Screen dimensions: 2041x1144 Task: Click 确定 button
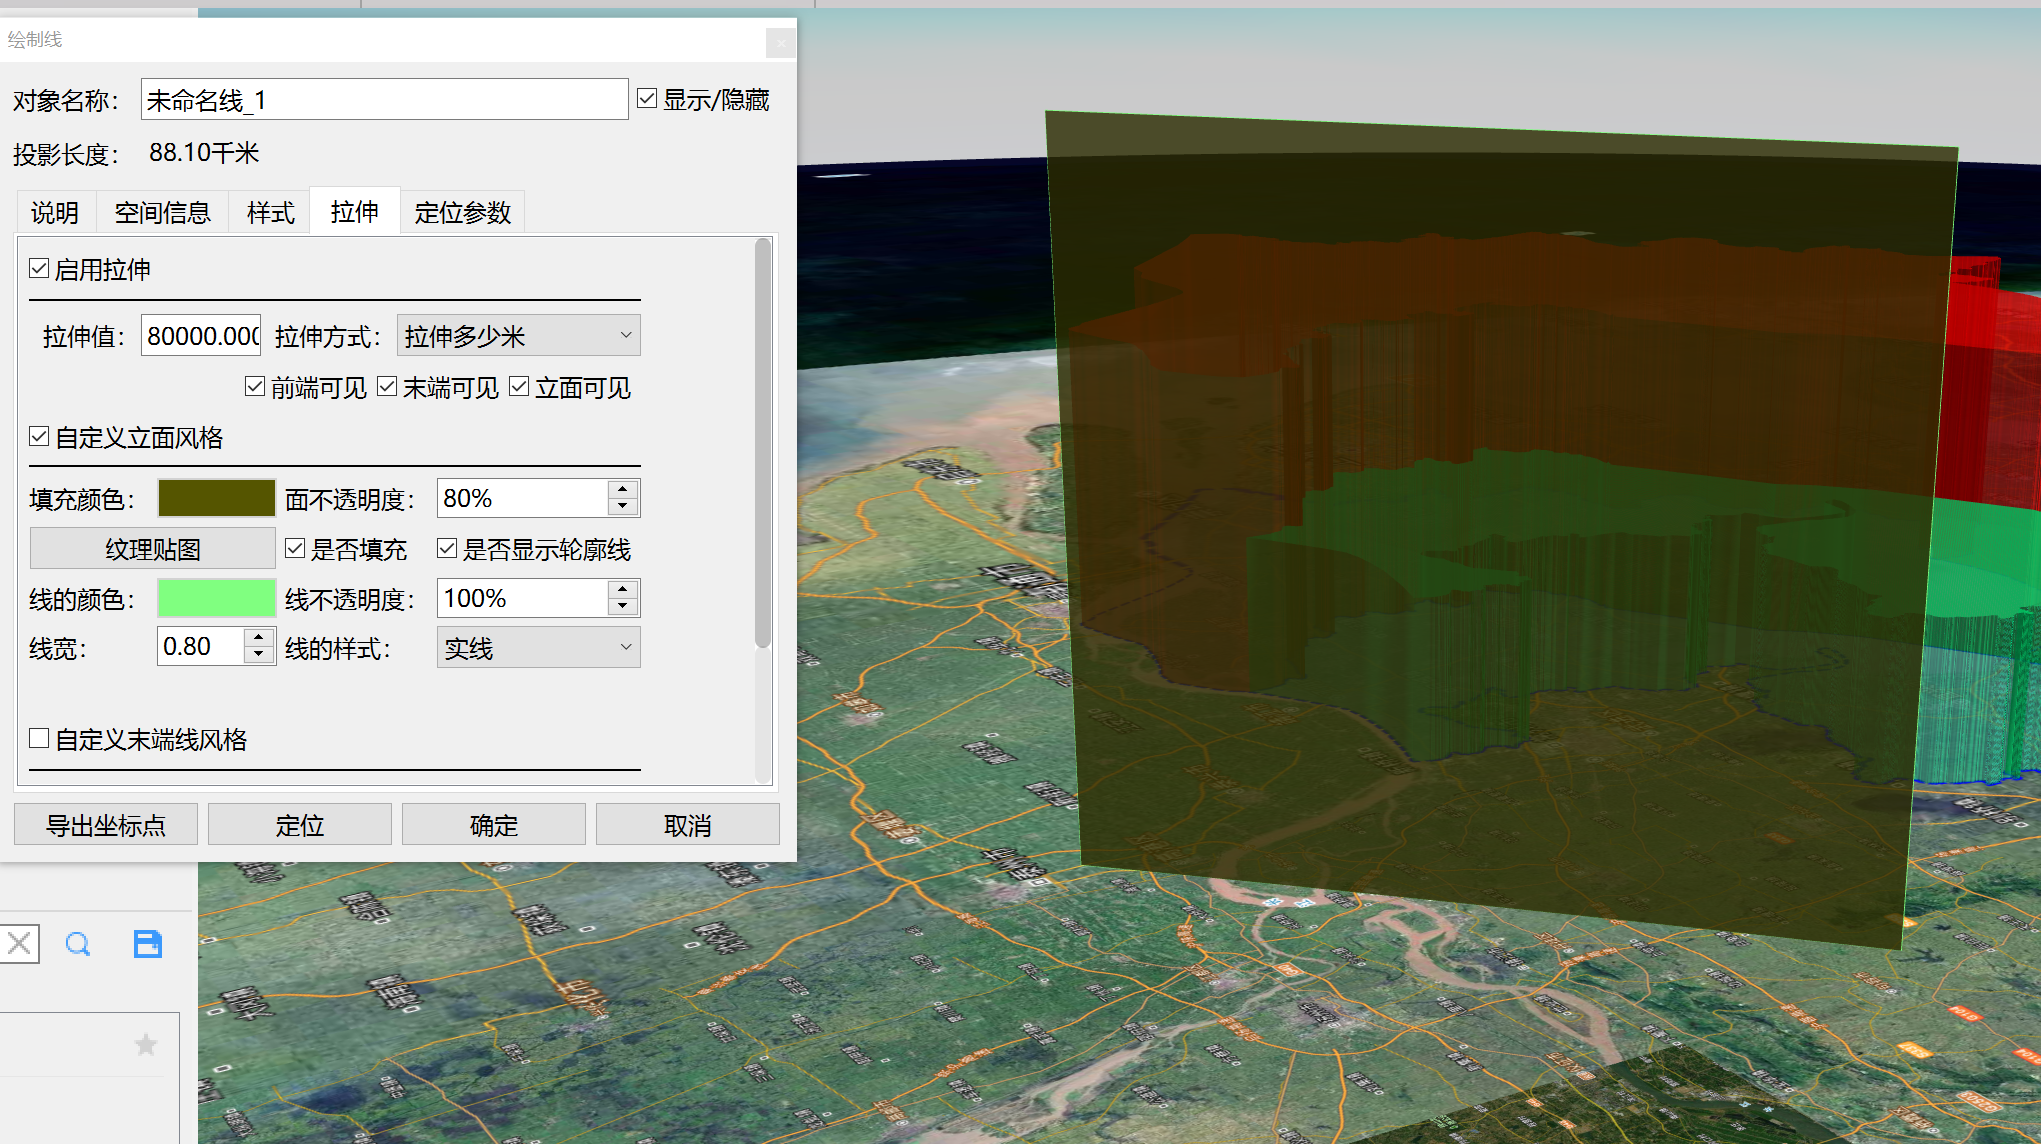(493, 825)
